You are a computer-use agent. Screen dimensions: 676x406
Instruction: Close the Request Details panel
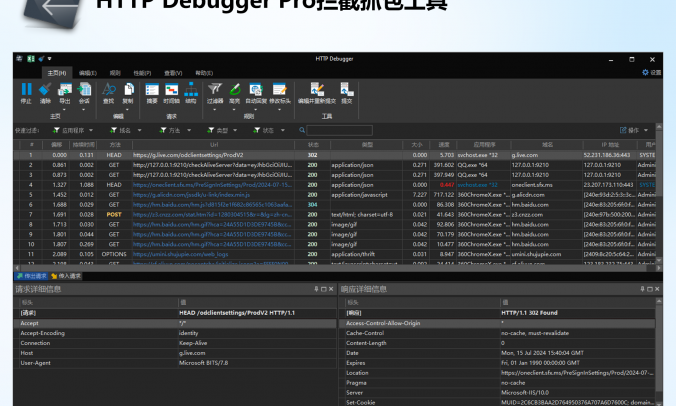click(x=331, y=289)
